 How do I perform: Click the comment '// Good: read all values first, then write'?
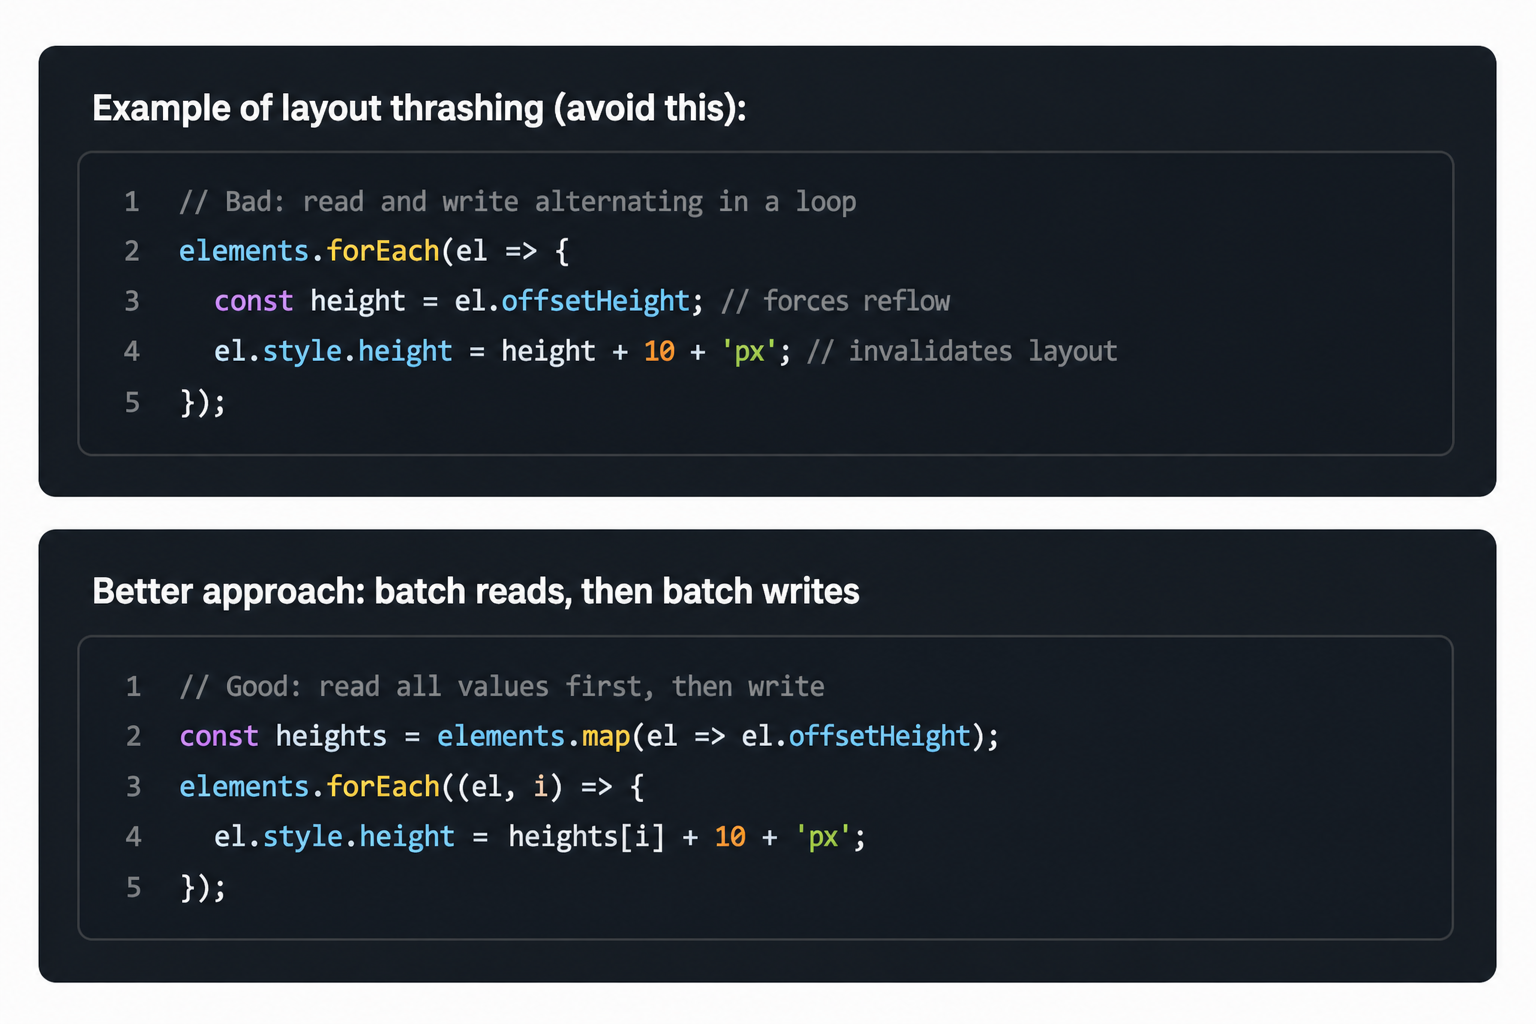[x=502, y=686]
